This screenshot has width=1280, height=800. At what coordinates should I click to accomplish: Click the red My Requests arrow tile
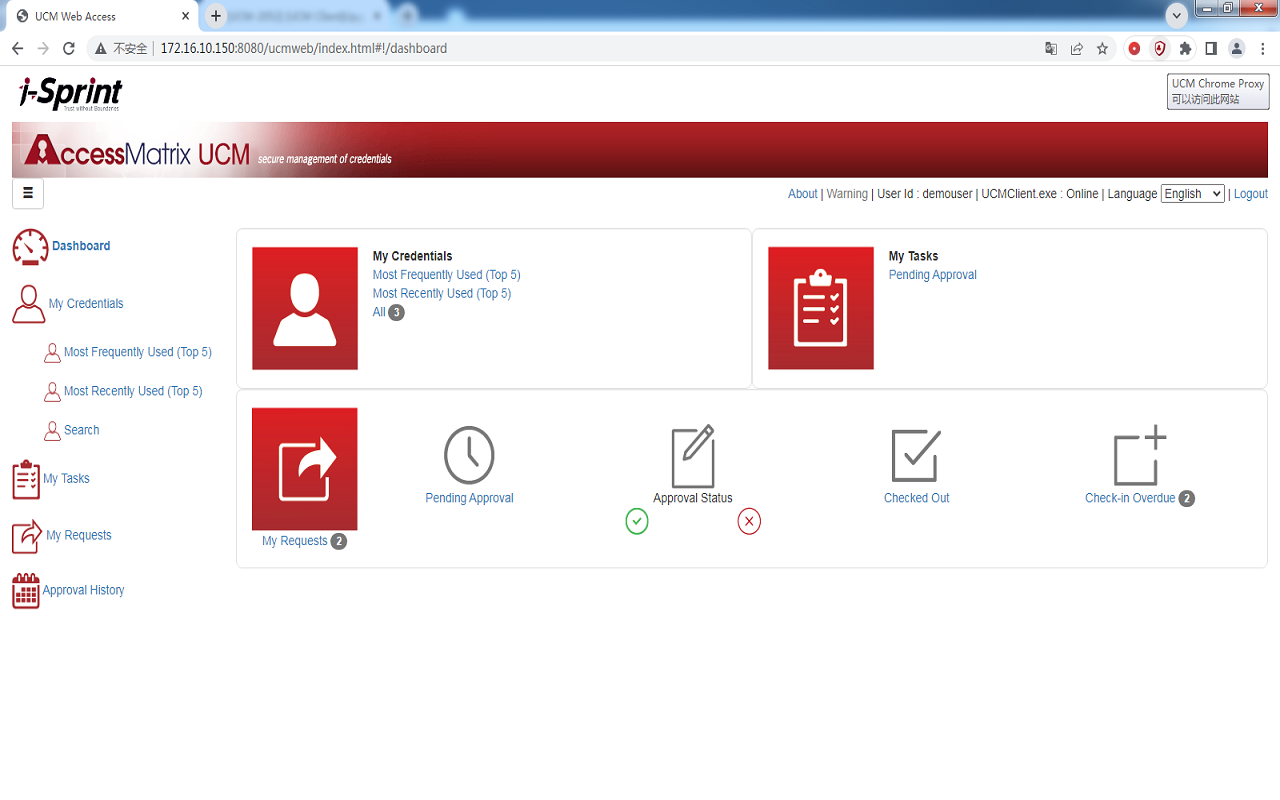[x=305, y=469]
